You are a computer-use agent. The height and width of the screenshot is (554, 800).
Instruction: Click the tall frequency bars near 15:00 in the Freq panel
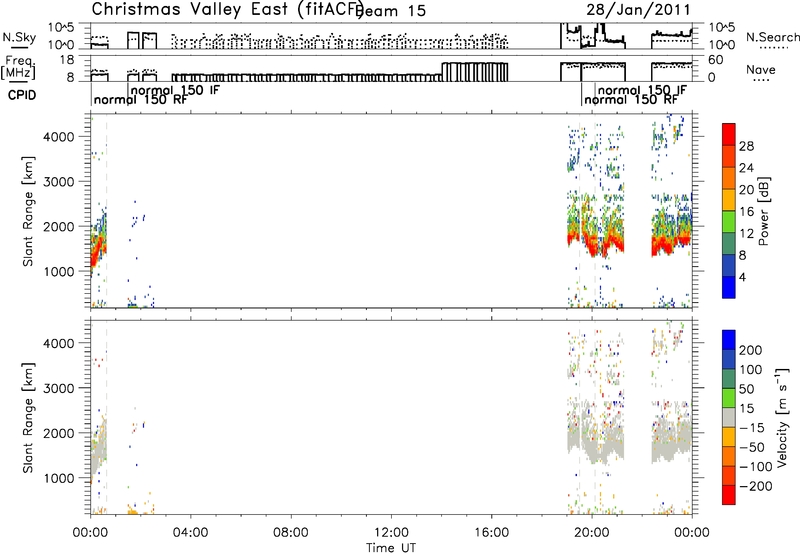pos(474,72)
